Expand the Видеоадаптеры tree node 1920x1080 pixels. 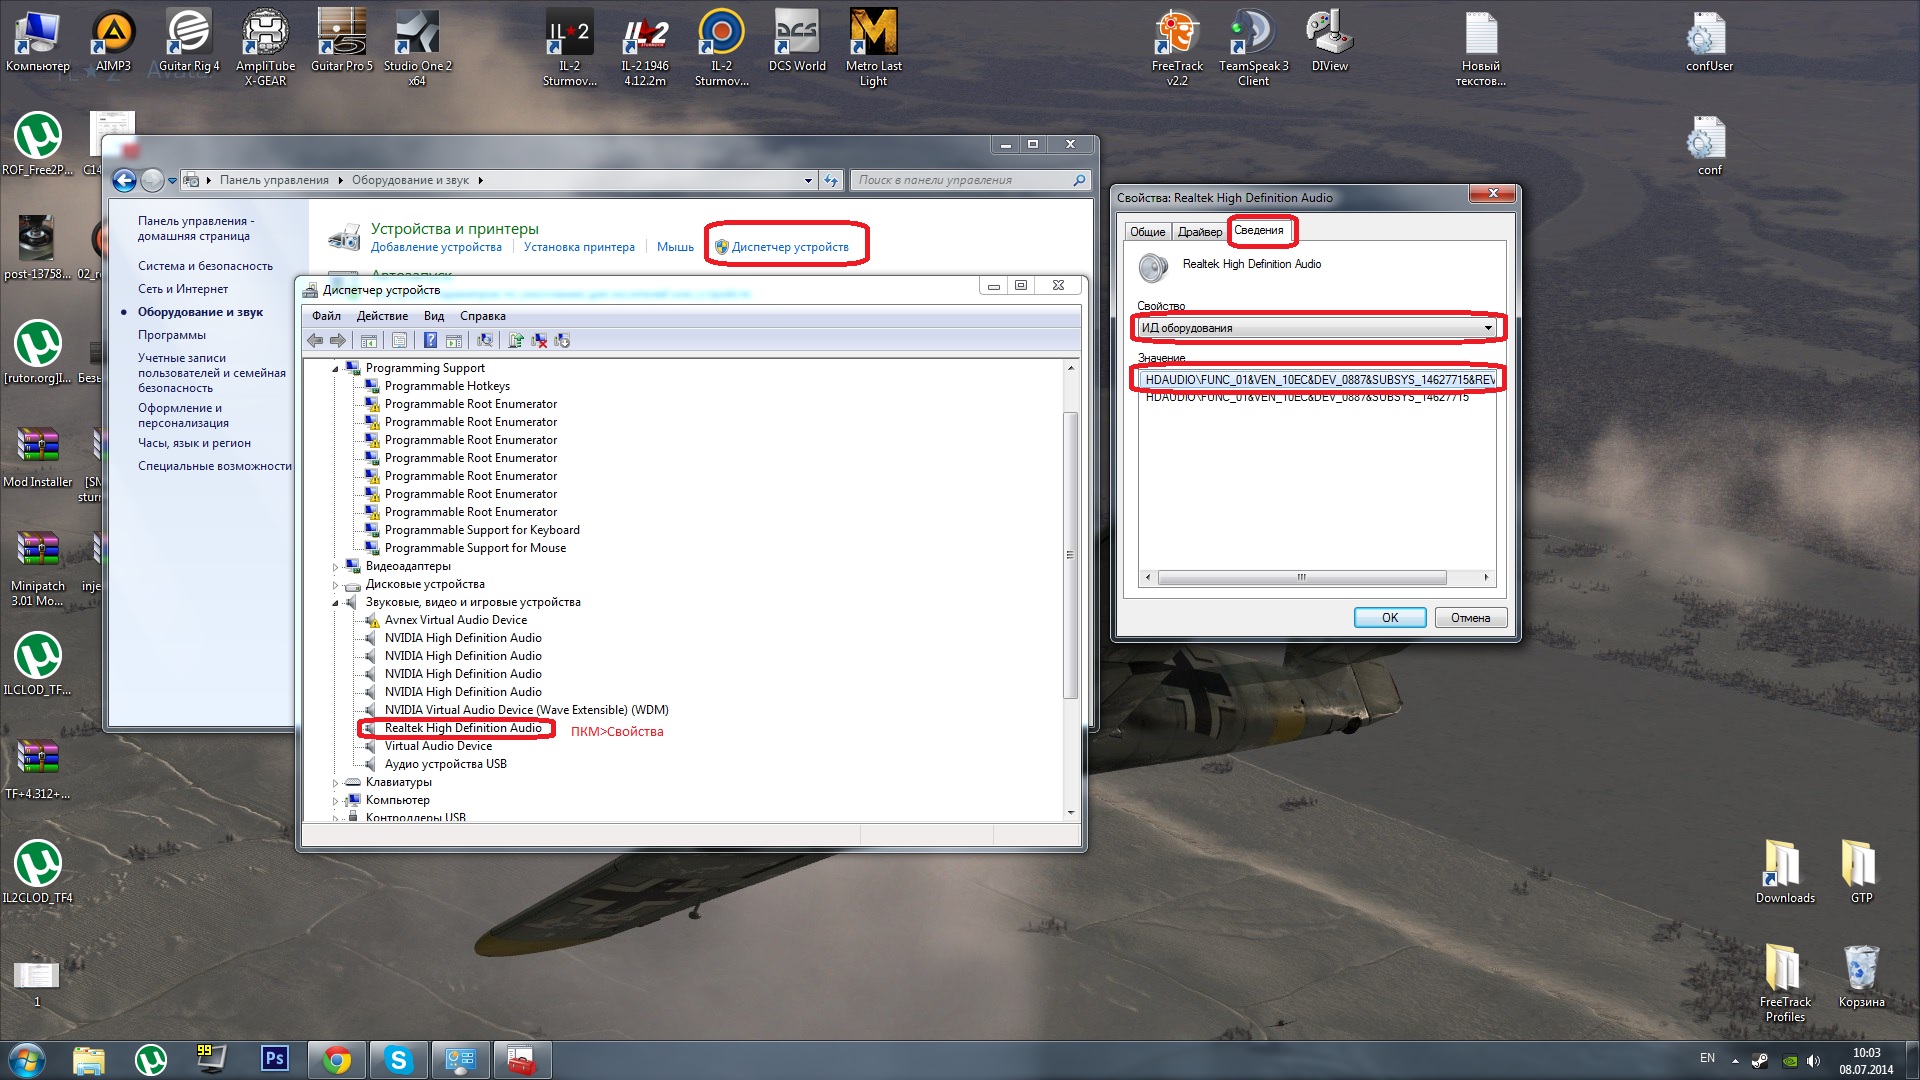pos(336,567)
